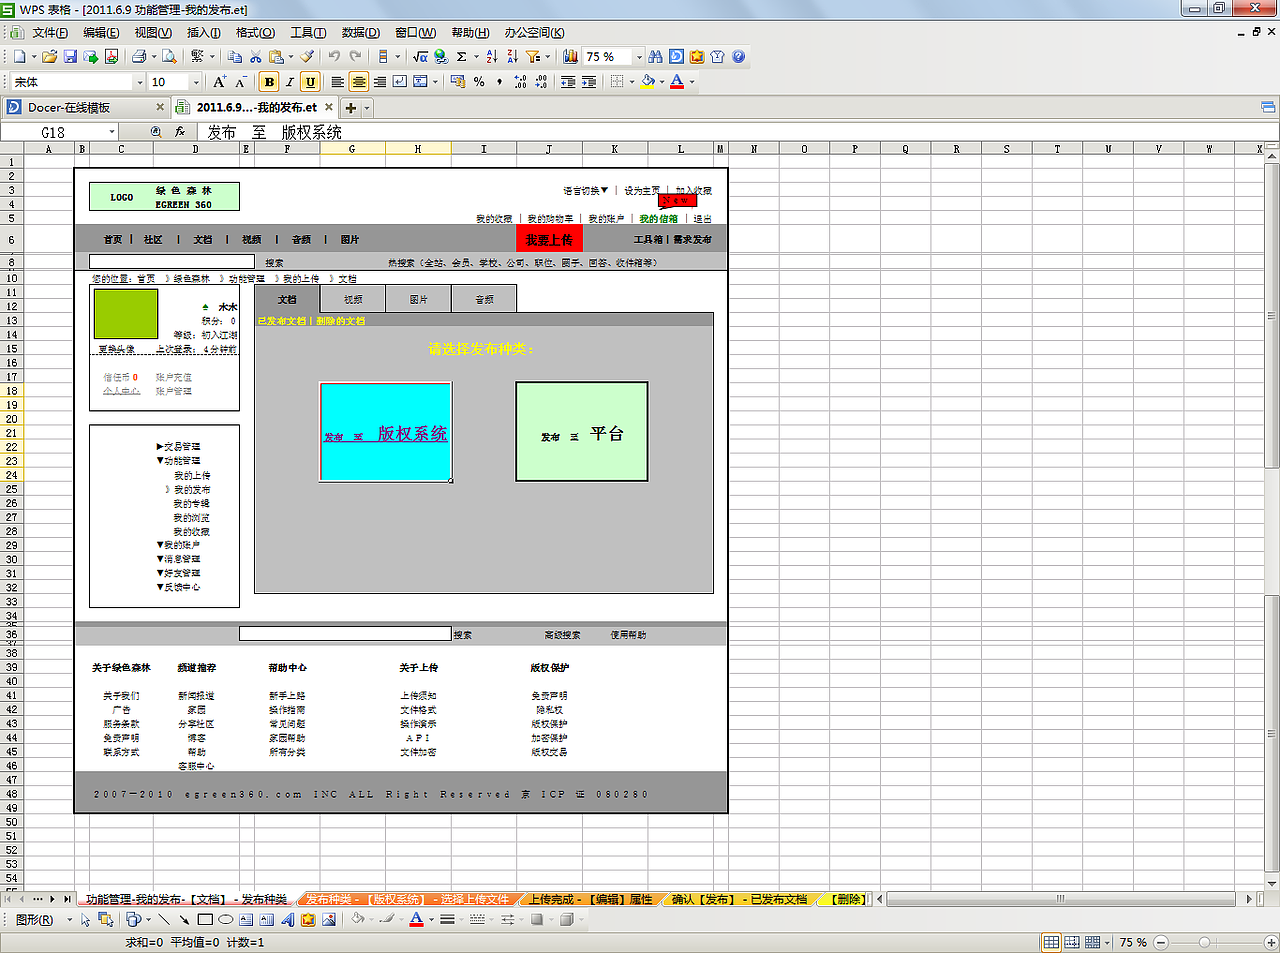Click the 发布至平台 green box in sheet
This screenshot has width=1280, height=953.
pyautogui.click(x=582, y=432)
